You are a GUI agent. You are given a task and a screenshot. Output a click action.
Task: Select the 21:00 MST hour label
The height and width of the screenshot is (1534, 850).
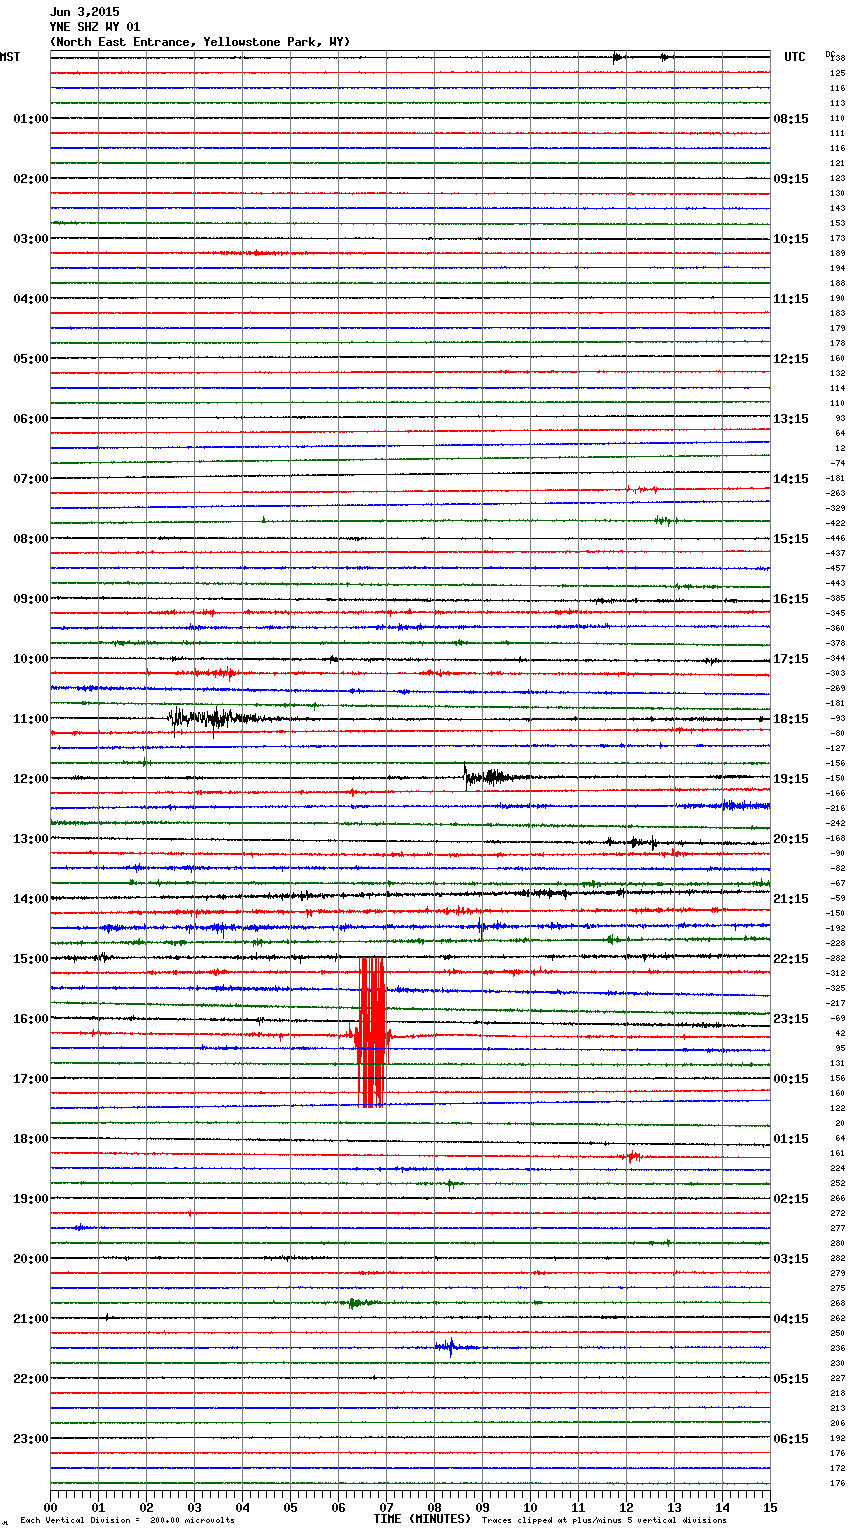pyautogui.click(x=30, y=1319)
